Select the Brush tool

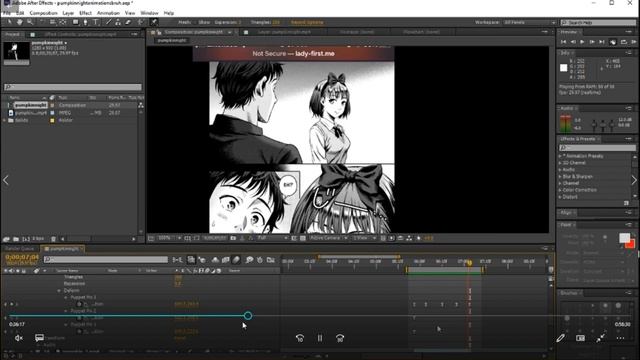(x=108, y=22)
